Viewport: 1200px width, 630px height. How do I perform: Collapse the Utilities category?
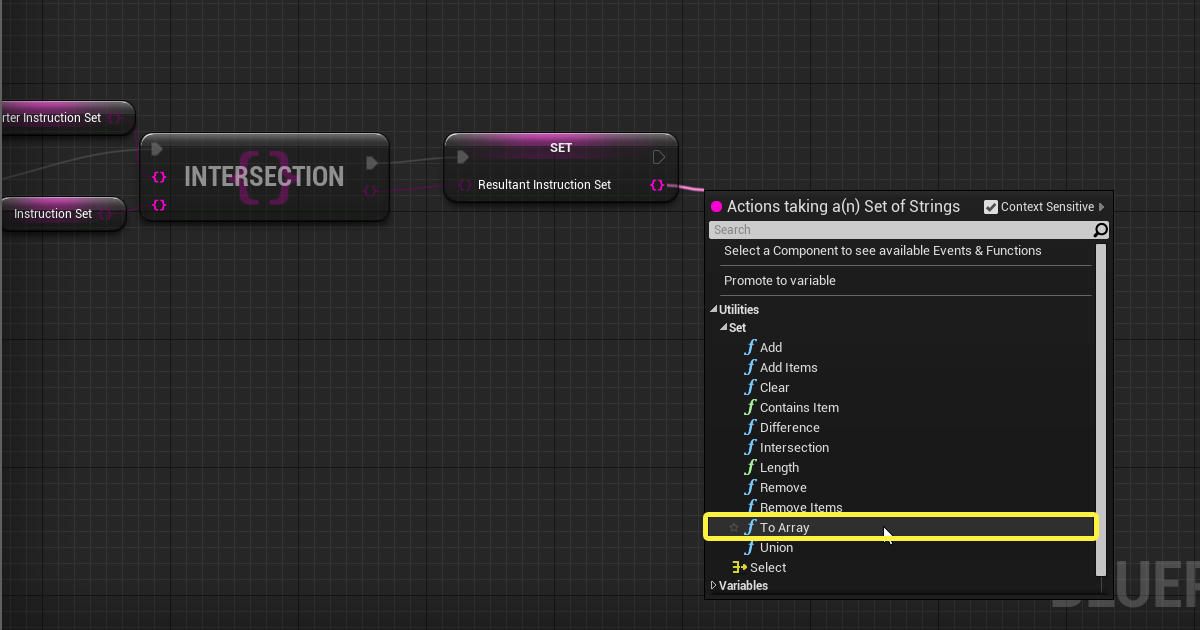coord(714,310)
